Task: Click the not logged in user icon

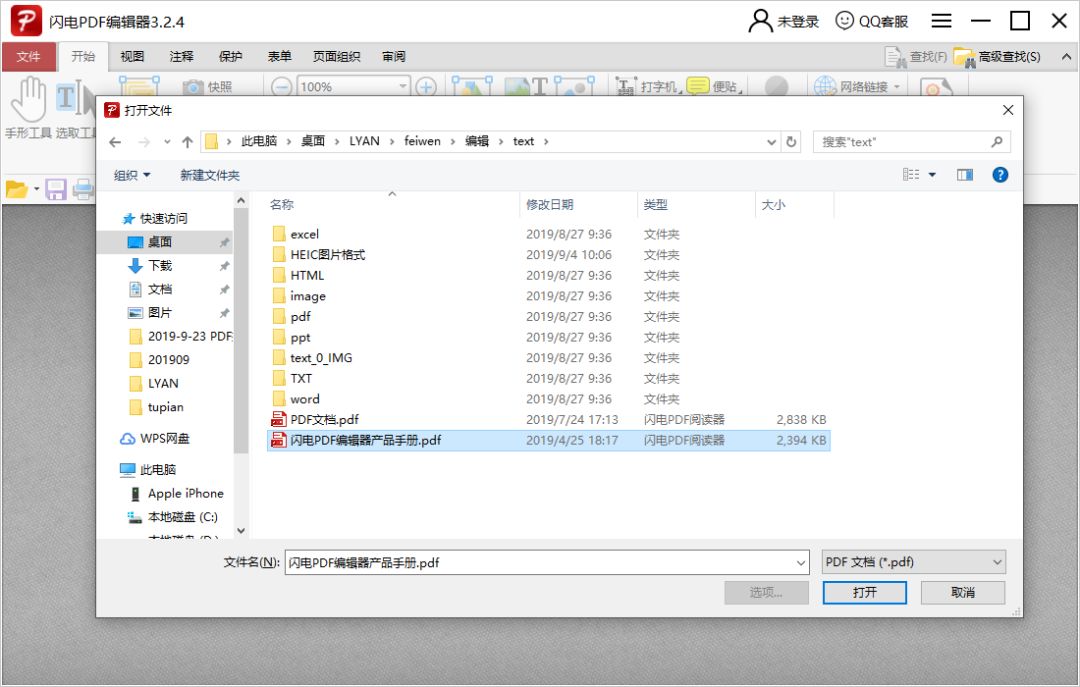Action: [760, 21]
